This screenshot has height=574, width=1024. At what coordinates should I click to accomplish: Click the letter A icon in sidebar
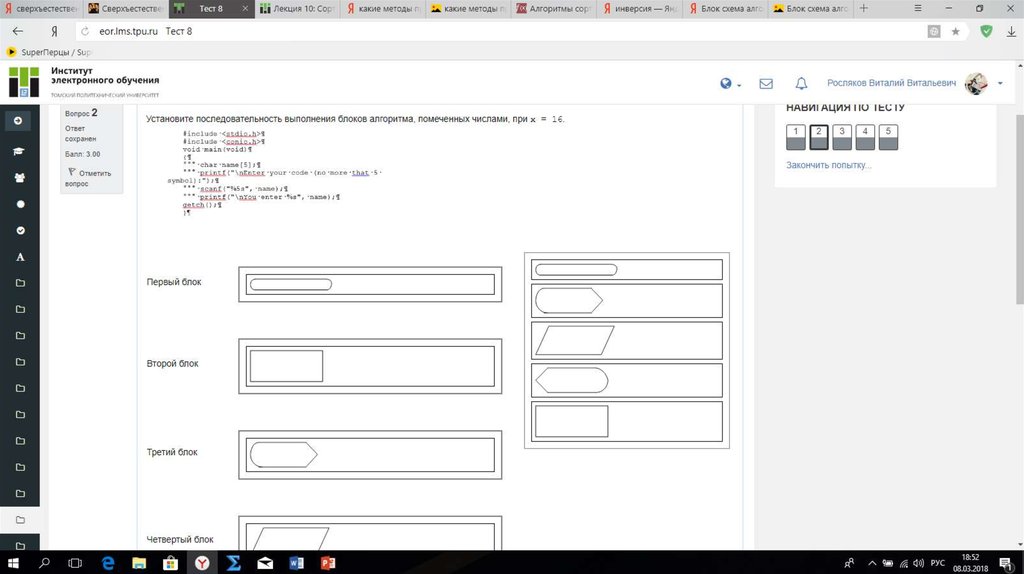20,257
